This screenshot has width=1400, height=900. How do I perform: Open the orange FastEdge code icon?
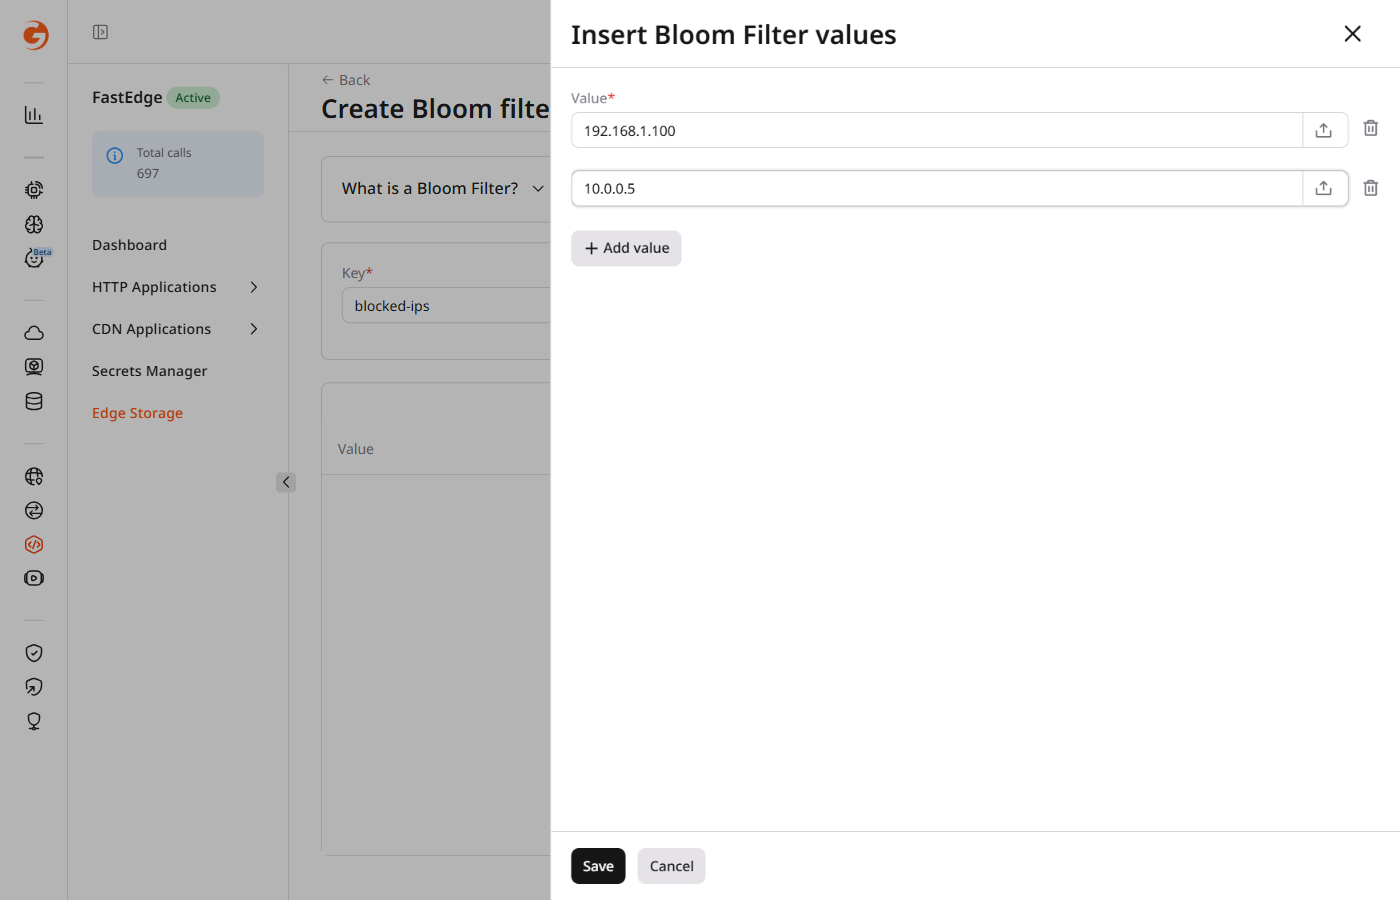34,545
